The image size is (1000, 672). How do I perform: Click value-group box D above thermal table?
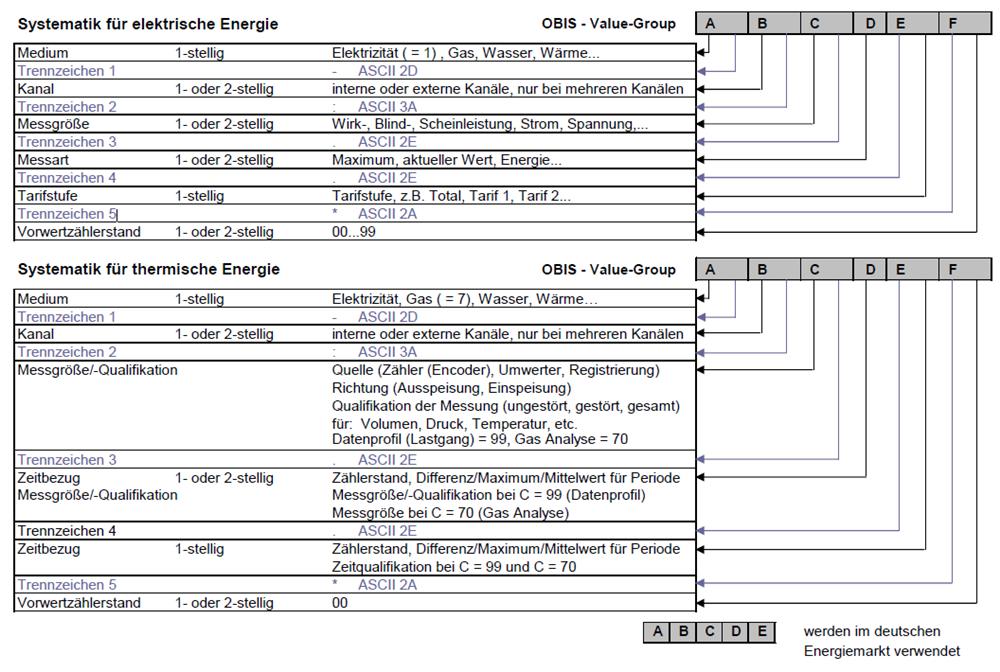tap(869, 269)
